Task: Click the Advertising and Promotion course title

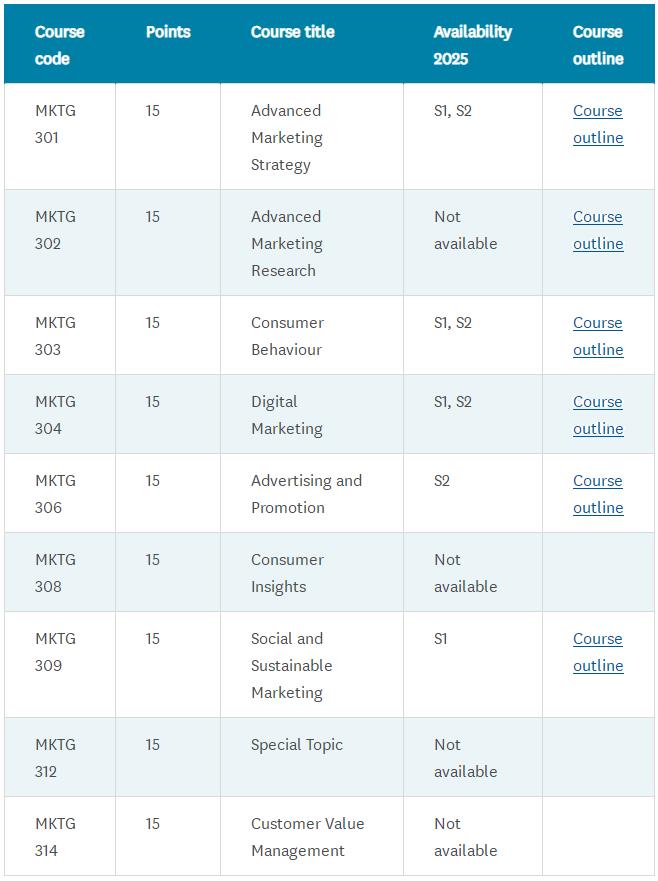Action: [x=305, y=494]
